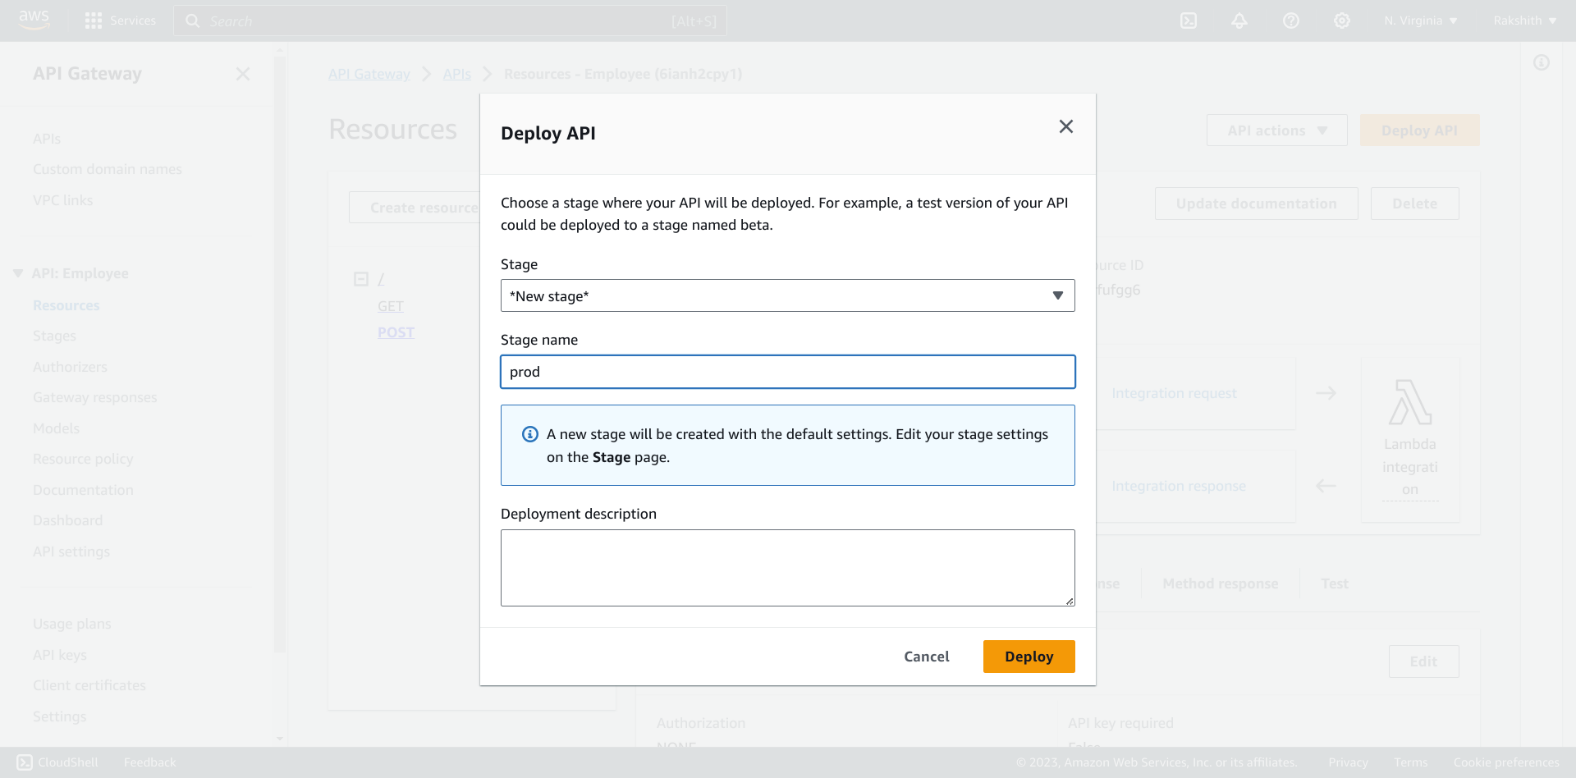Open the APIs breadcrumb link
1576x778 pixels.
pos(457,74)
